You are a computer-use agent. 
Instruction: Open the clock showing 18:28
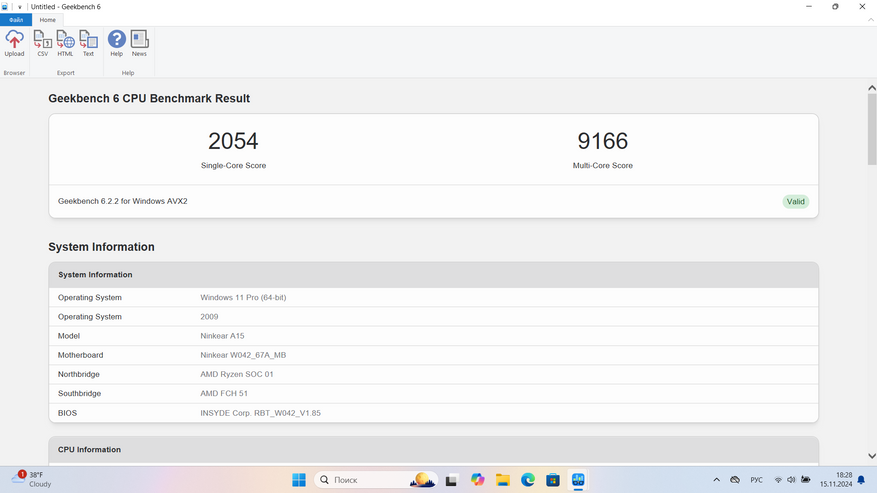point(836,480)
